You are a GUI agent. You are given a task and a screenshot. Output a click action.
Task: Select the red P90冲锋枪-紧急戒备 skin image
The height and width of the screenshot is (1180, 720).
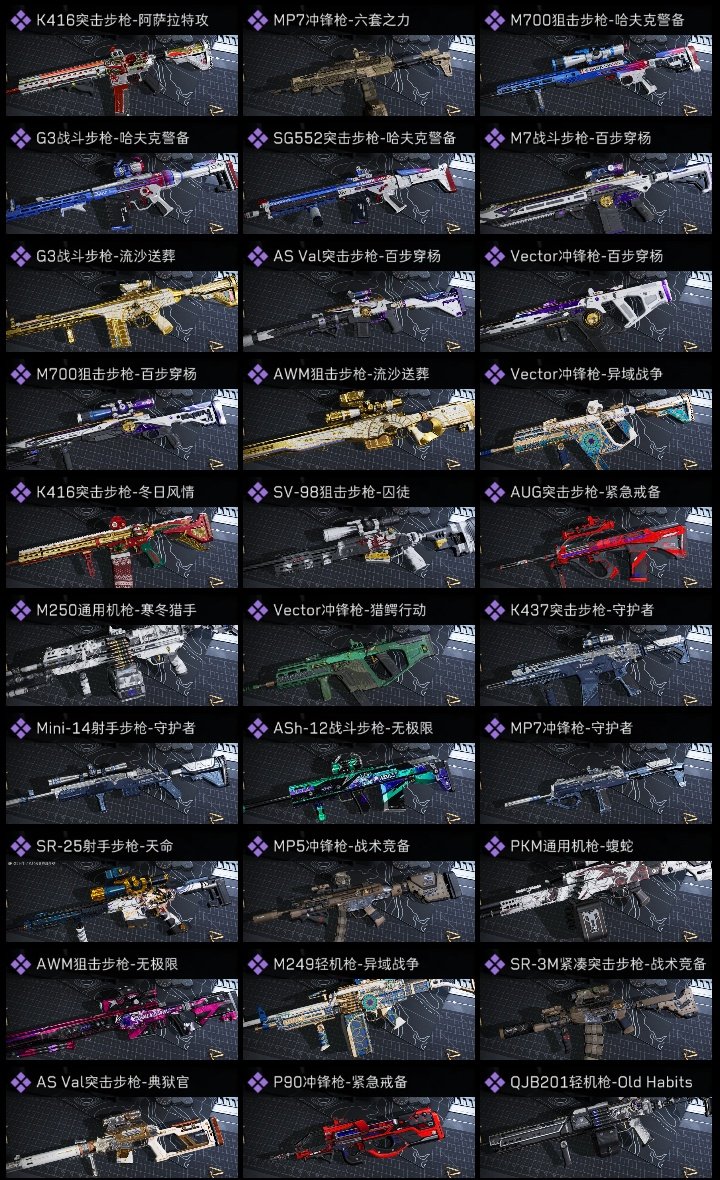point(359,1137)
